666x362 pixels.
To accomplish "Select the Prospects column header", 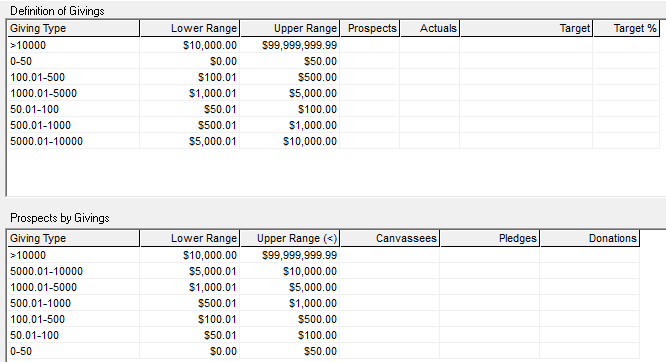I will 370,28.
